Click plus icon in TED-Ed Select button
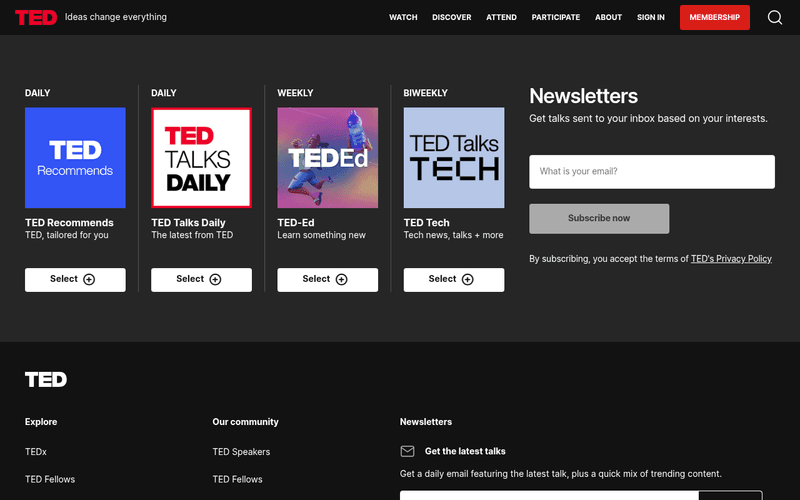800x500 pixels. (x=341, y=280)
